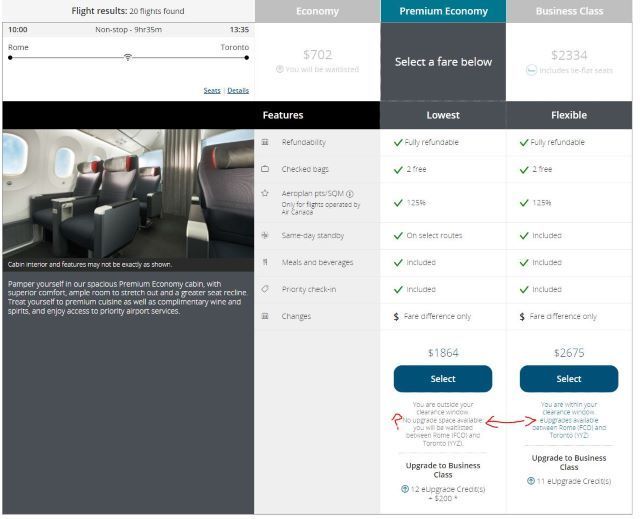
Task: Open the Premium Economy tab
Action: [x=443, y=12]
